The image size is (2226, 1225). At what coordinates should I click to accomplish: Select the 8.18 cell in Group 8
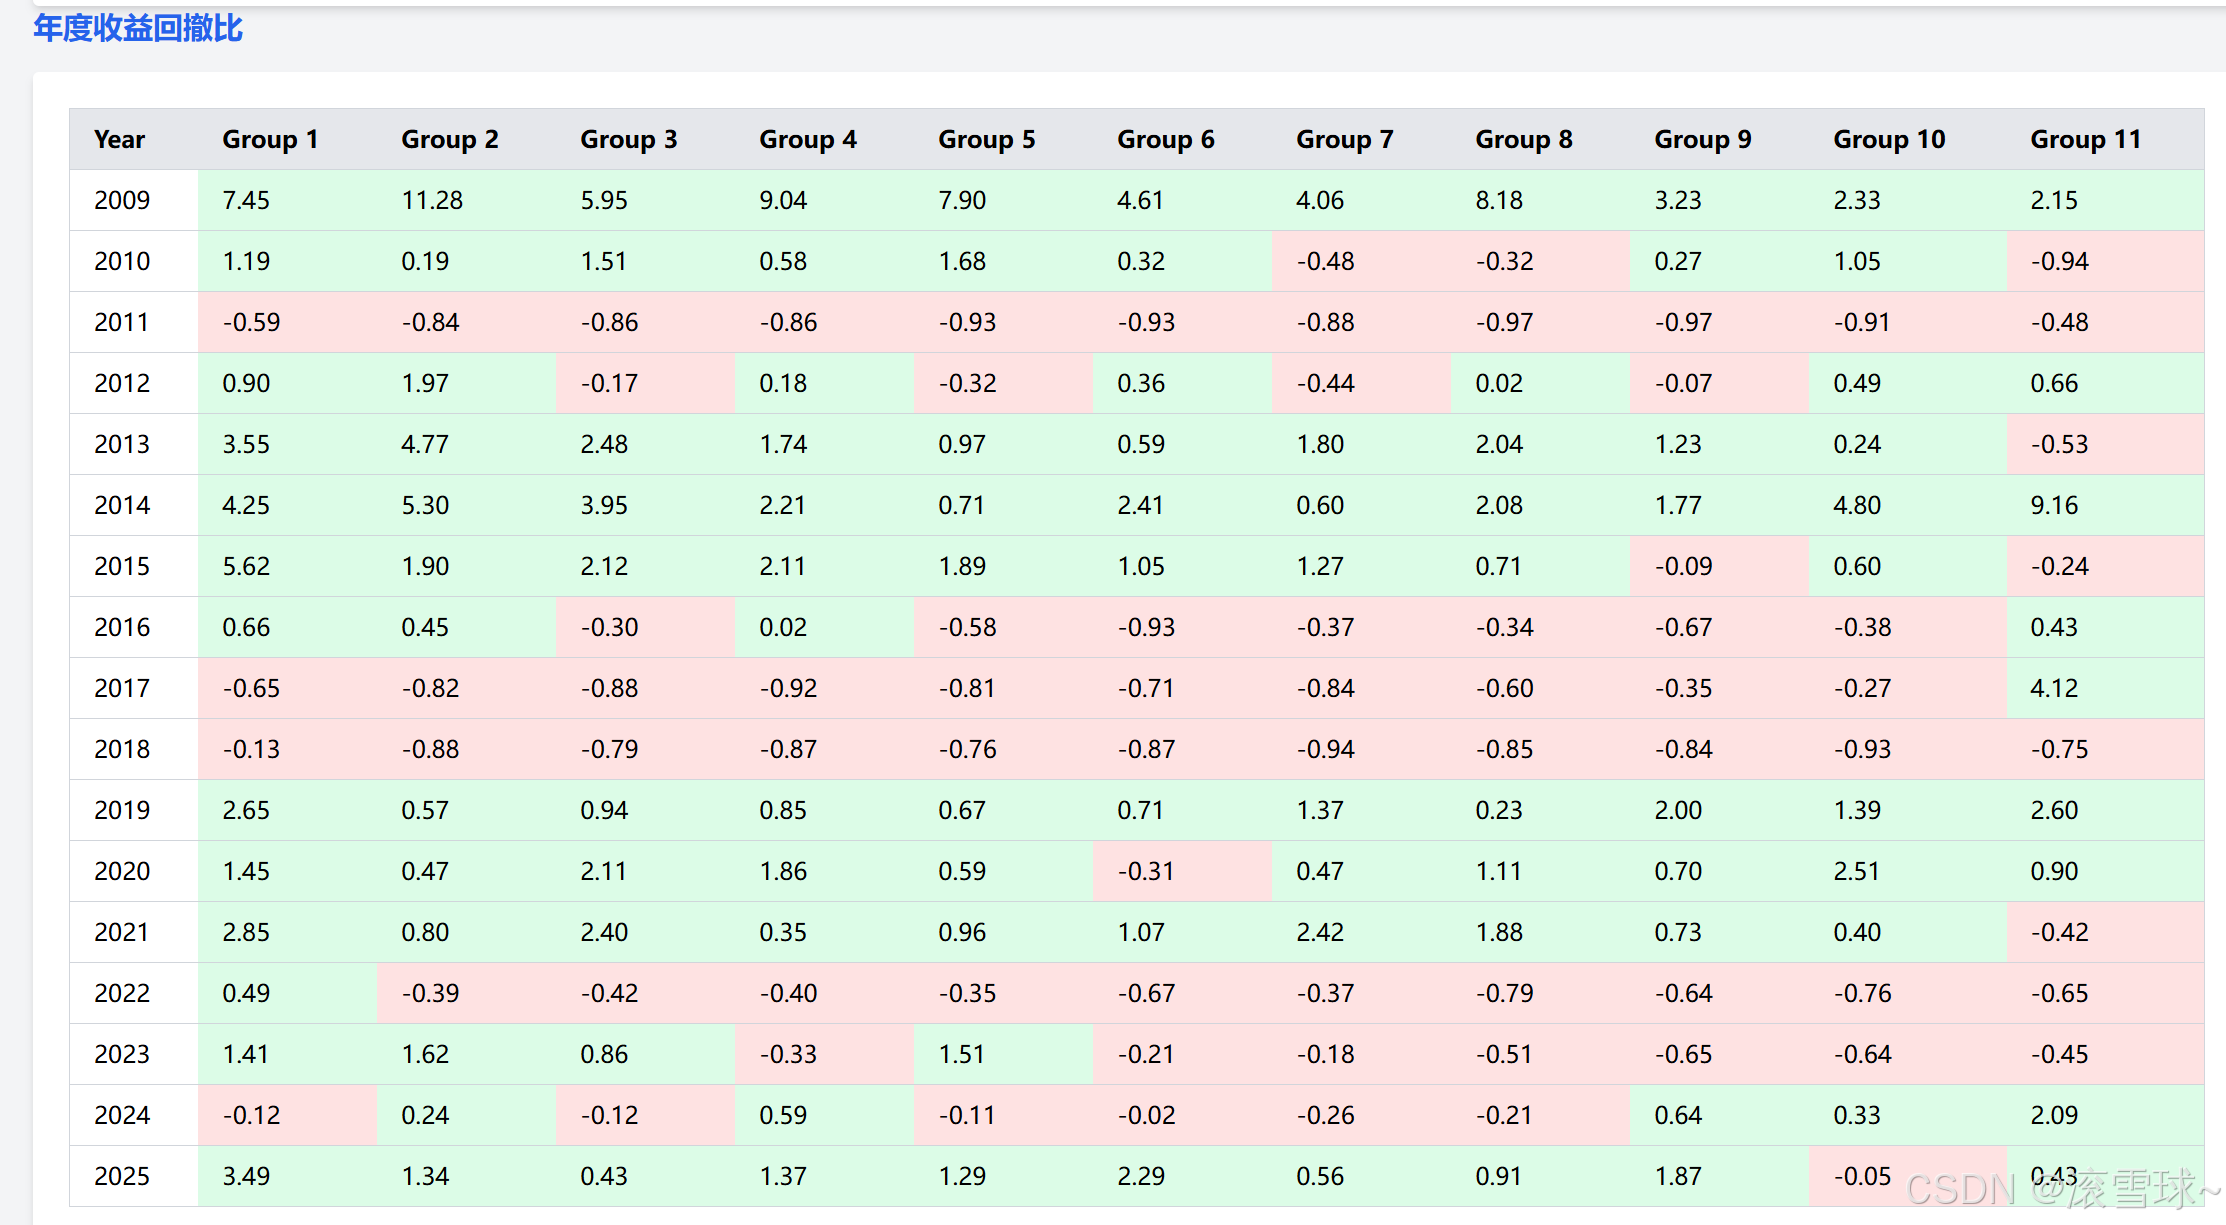[1499, 200]
